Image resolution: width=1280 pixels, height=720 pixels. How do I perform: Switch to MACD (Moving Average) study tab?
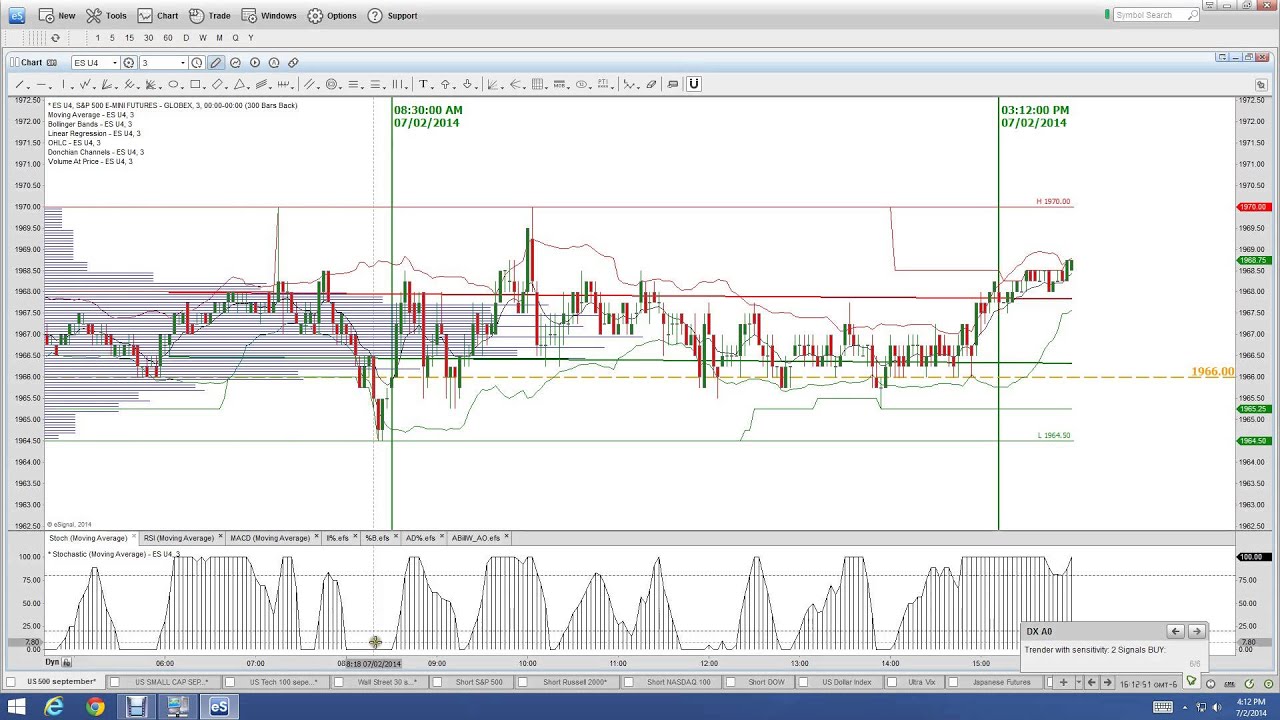[270, 538]
